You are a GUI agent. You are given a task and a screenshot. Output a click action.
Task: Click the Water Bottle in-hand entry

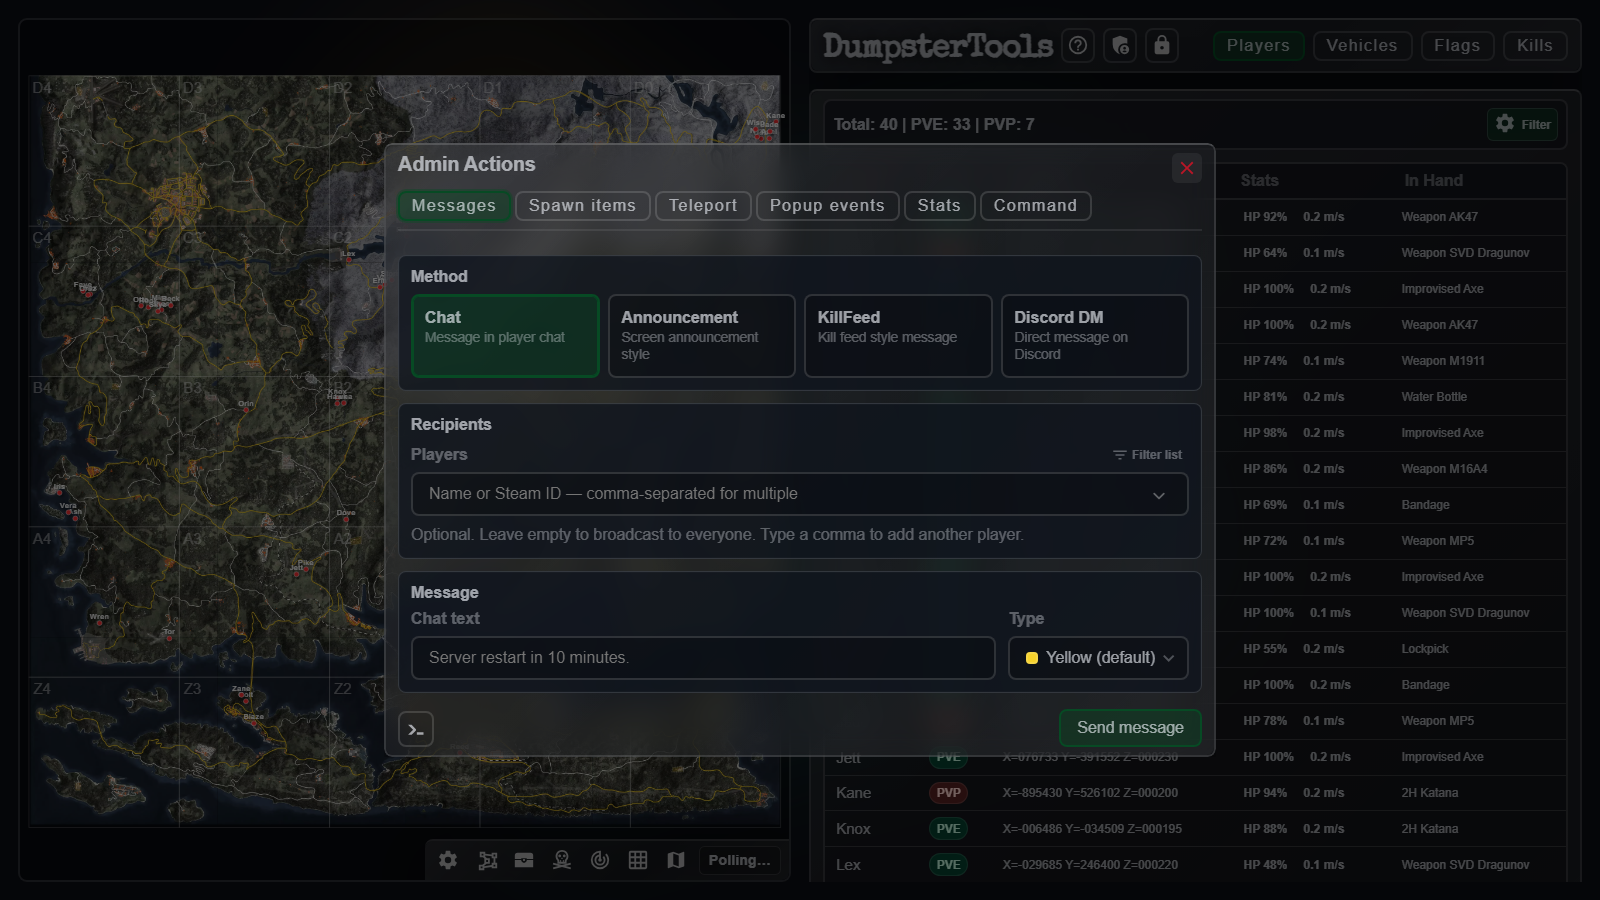[x=1434, y=397]
